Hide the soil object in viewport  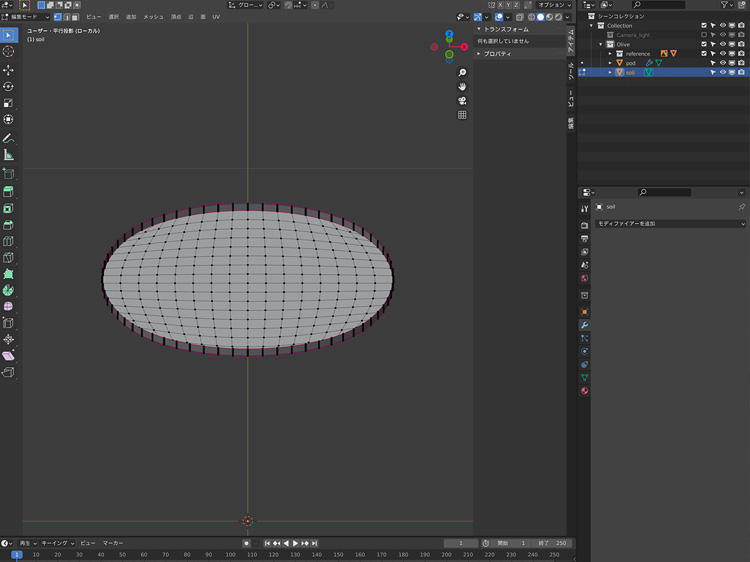point(723,72)
